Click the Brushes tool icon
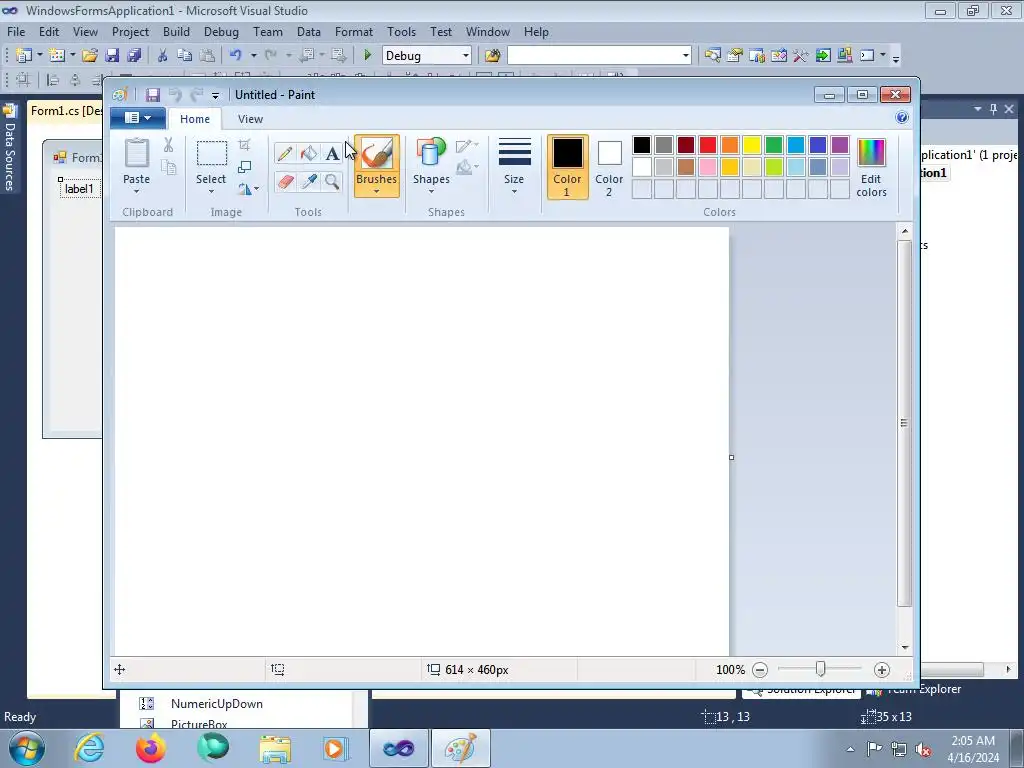 tap(377, 154)
